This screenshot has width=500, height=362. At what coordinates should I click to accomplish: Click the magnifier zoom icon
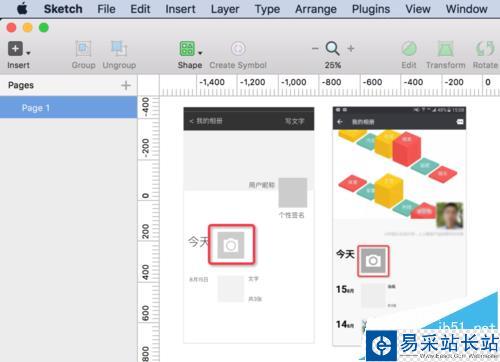pyautogui.click(x=332, y=49)
